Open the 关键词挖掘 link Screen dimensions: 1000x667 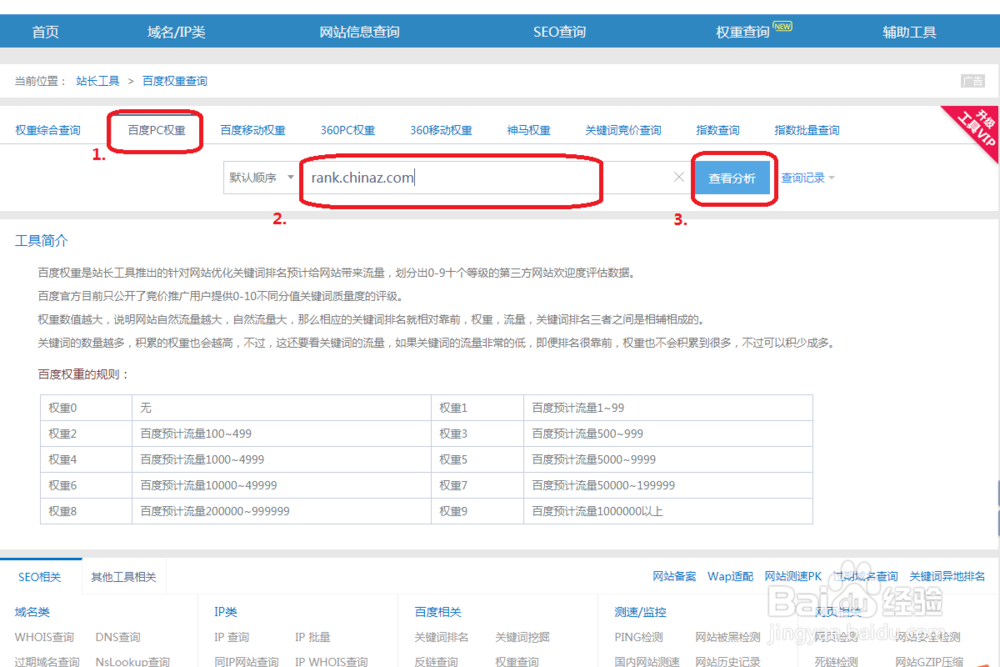(522, 637)
